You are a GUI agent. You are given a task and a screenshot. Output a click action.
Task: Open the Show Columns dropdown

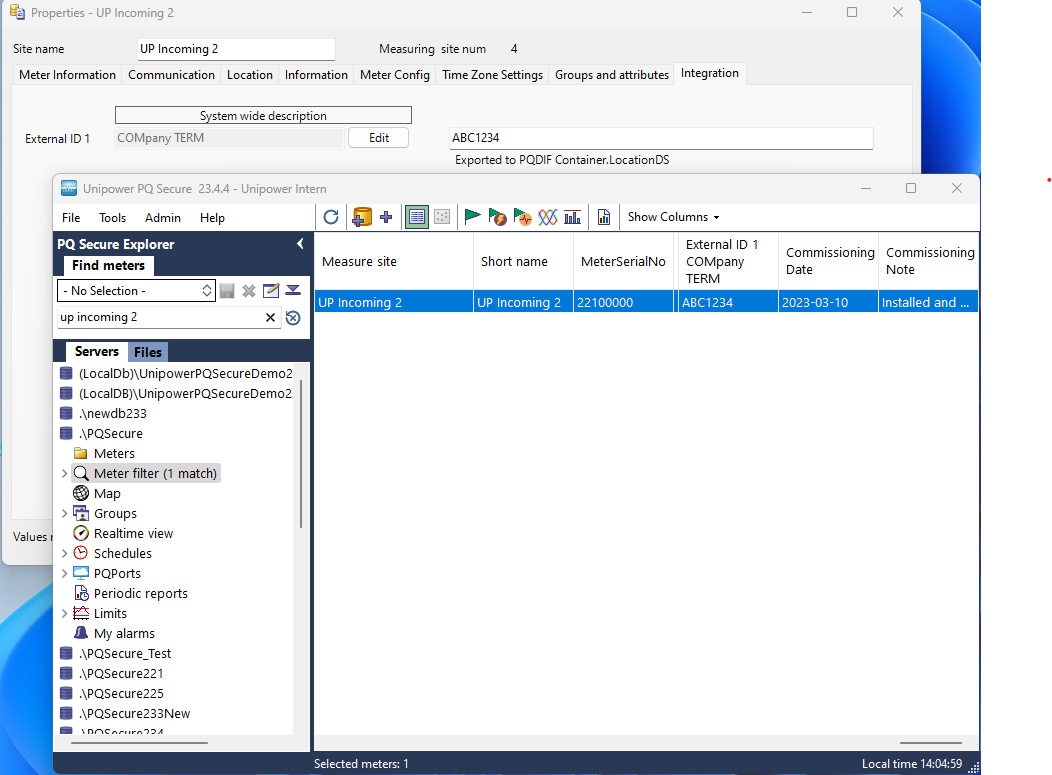pyautogui.click(x=673, y=217)
